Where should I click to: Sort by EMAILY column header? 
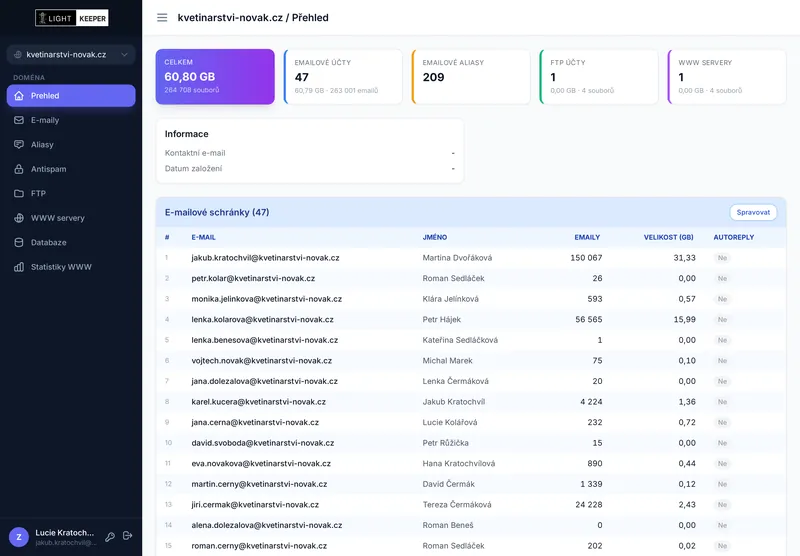coord(587,237)
